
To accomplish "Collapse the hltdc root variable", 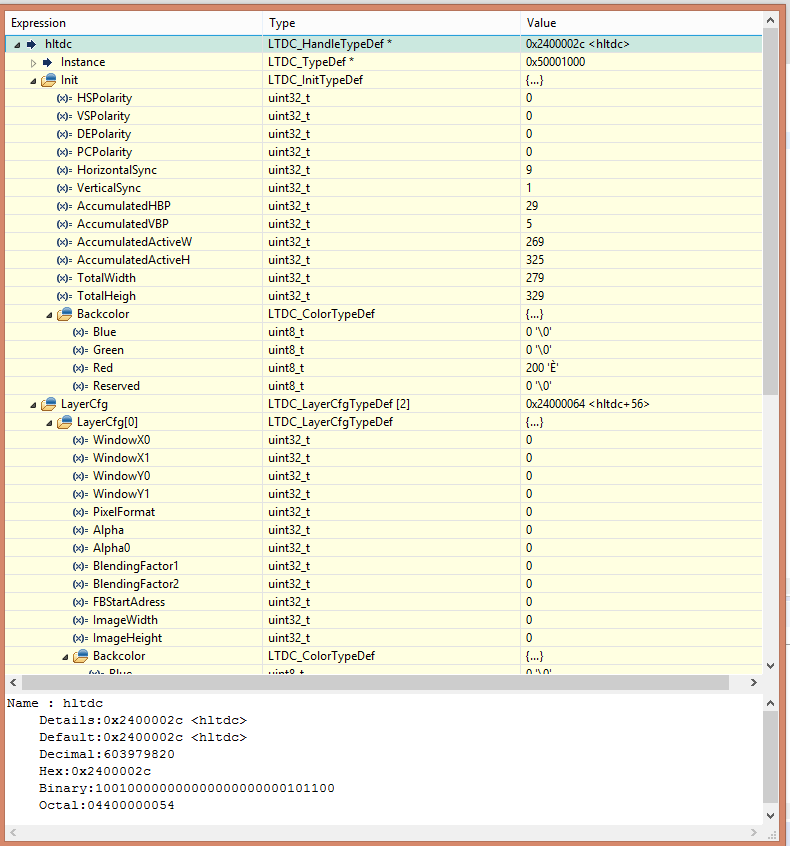I will point(17,45).
